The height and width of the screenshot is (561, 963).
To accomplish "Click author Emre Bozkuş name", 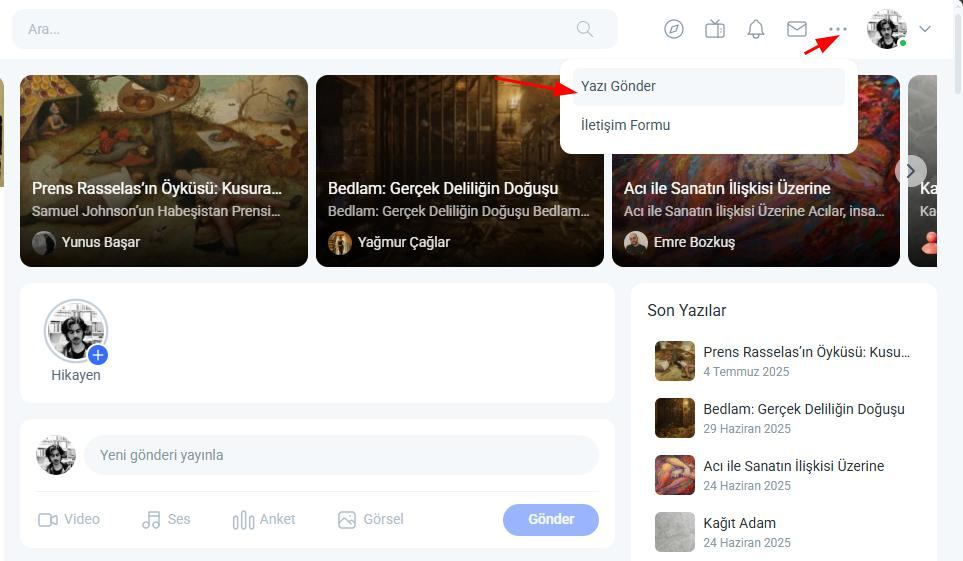I will pos(694,242).
